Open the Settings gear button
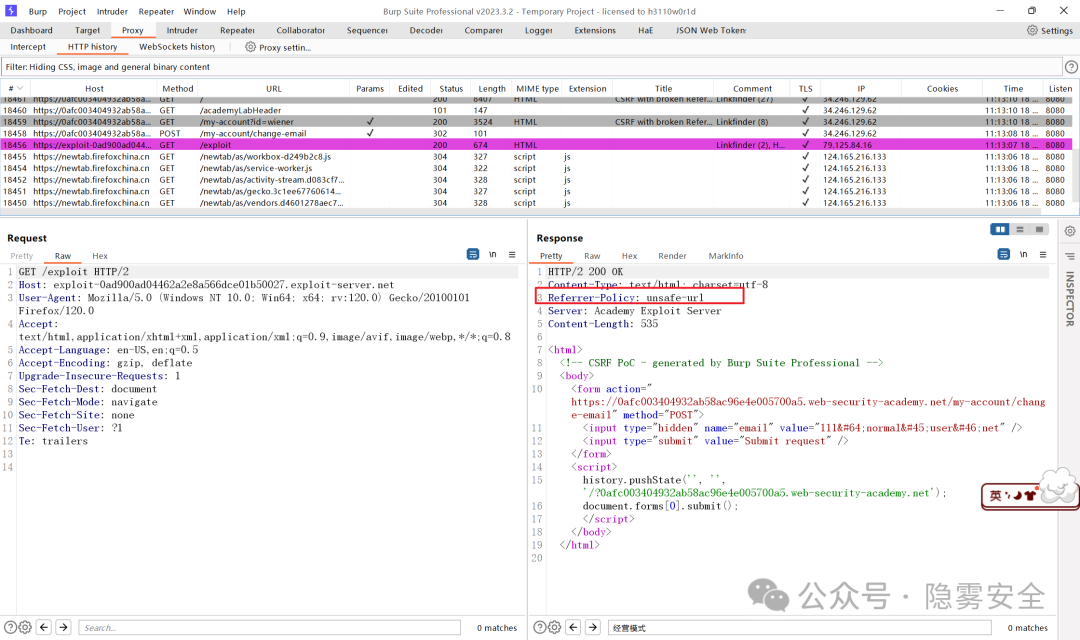This screenshot has width=1080, height=640. (x=1050, y=30)
